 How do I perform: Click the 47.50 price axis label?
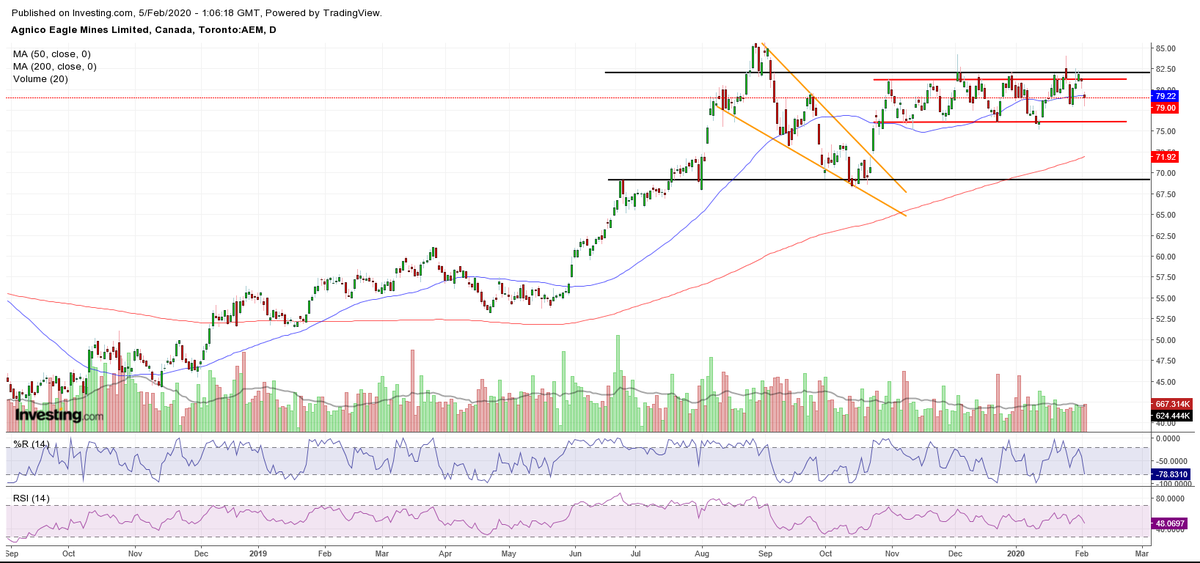pos(1165,361)
